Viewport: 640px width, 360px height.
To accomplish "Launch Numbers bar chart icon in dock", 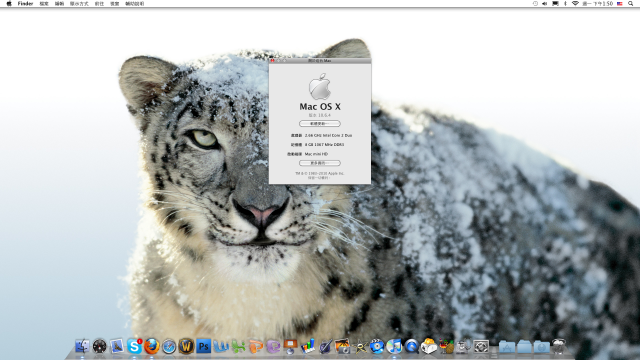I will pyautogui.click(x=308, y=346).
